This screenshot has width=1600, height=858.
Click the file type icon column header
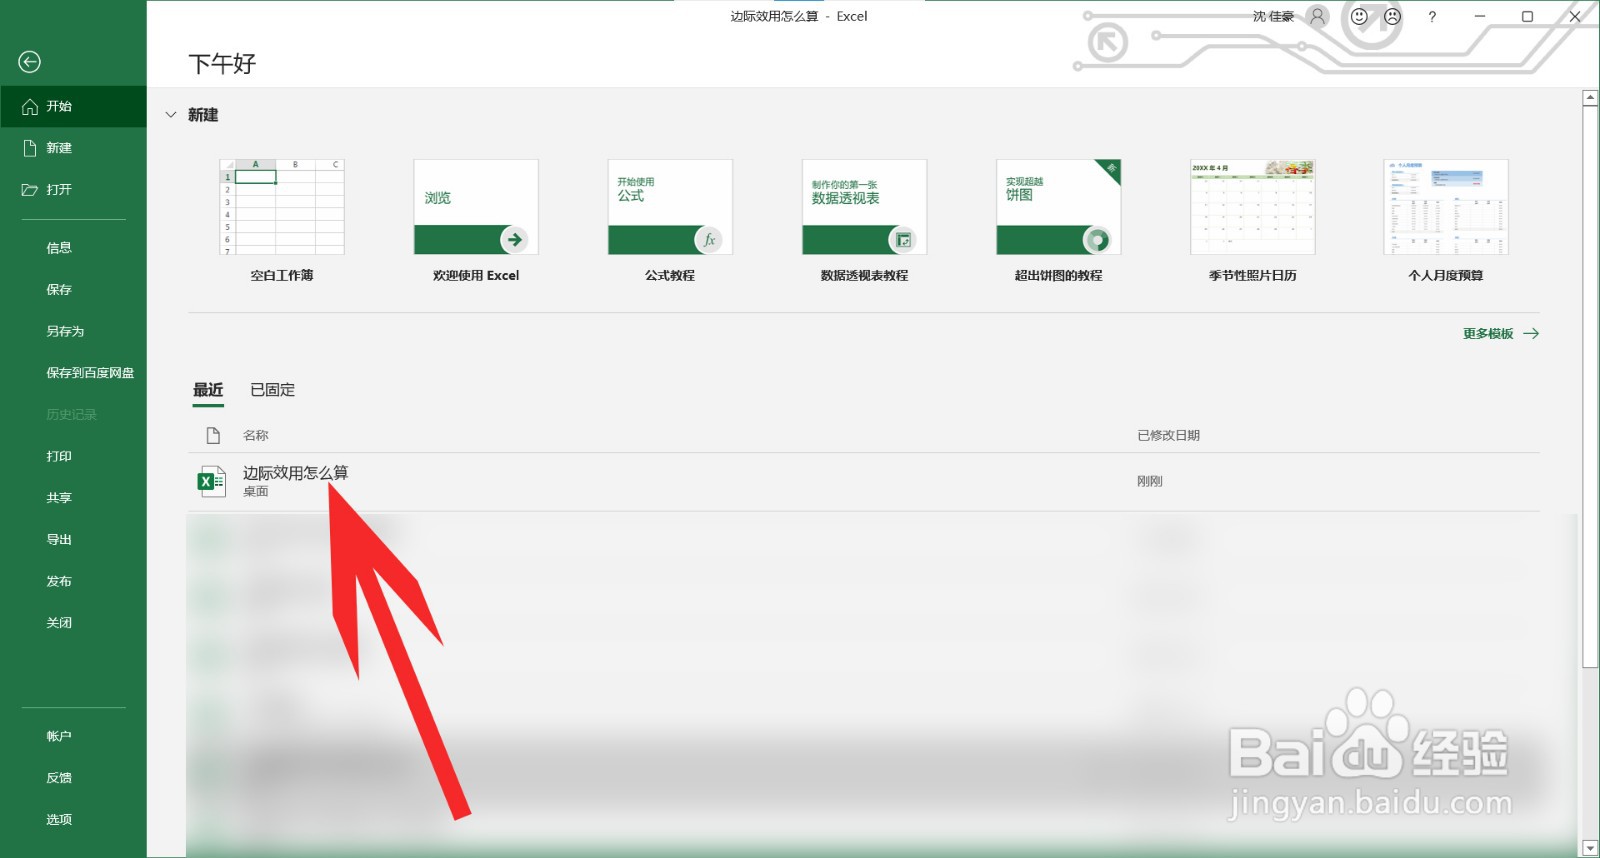pyautogui.click(x=213, y=436)
